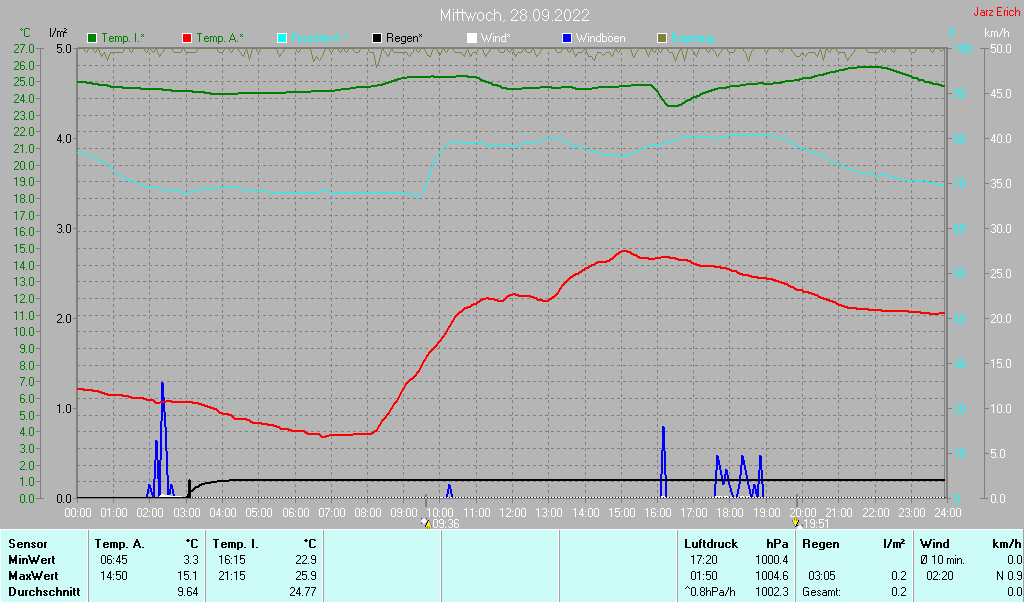Select the 'Temp. I.*' legend label

point(123,39)
